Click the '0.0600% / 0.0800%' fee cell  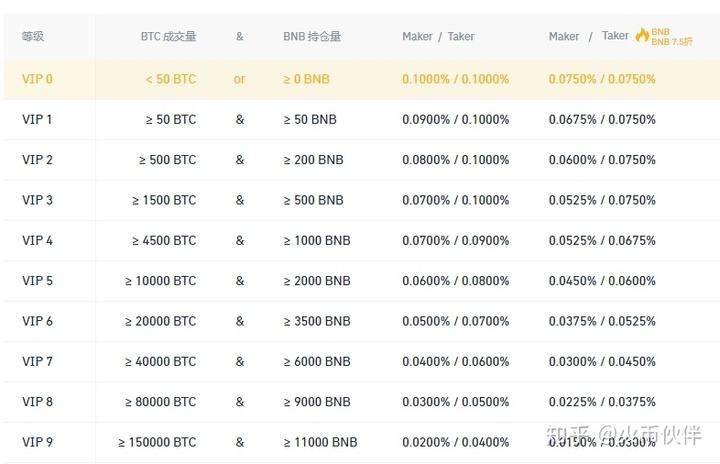click(x=456, y=281)
